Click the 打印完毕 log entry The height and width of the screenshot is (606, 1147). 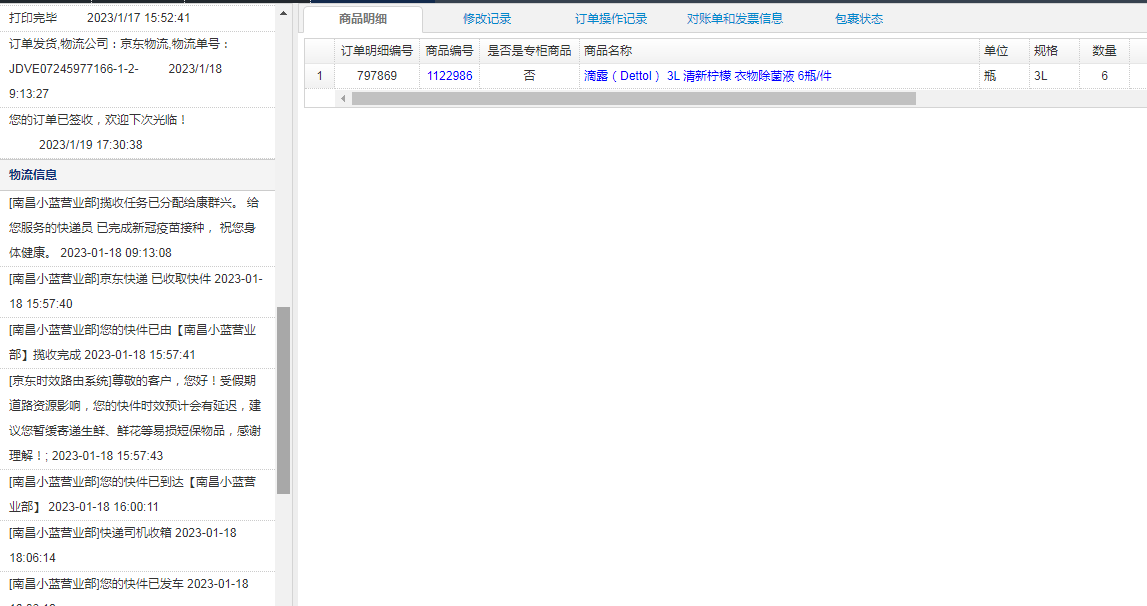coord(138,18)
